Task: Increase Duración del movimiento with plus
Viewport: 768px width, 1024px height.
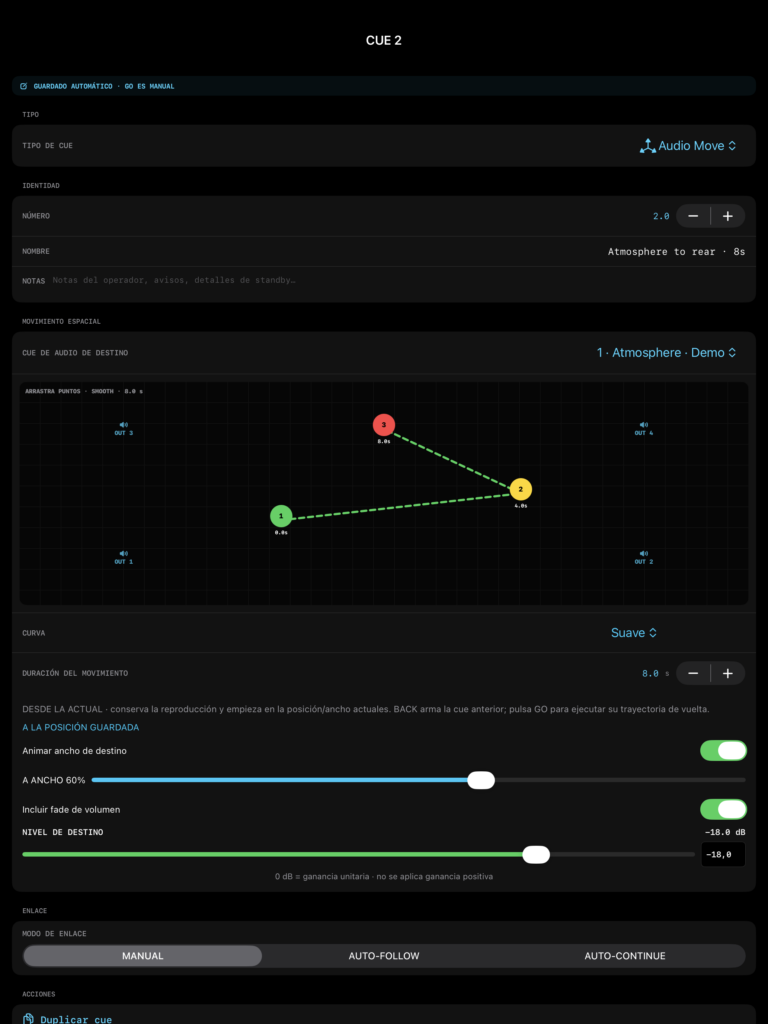Action: click(728, 673)
